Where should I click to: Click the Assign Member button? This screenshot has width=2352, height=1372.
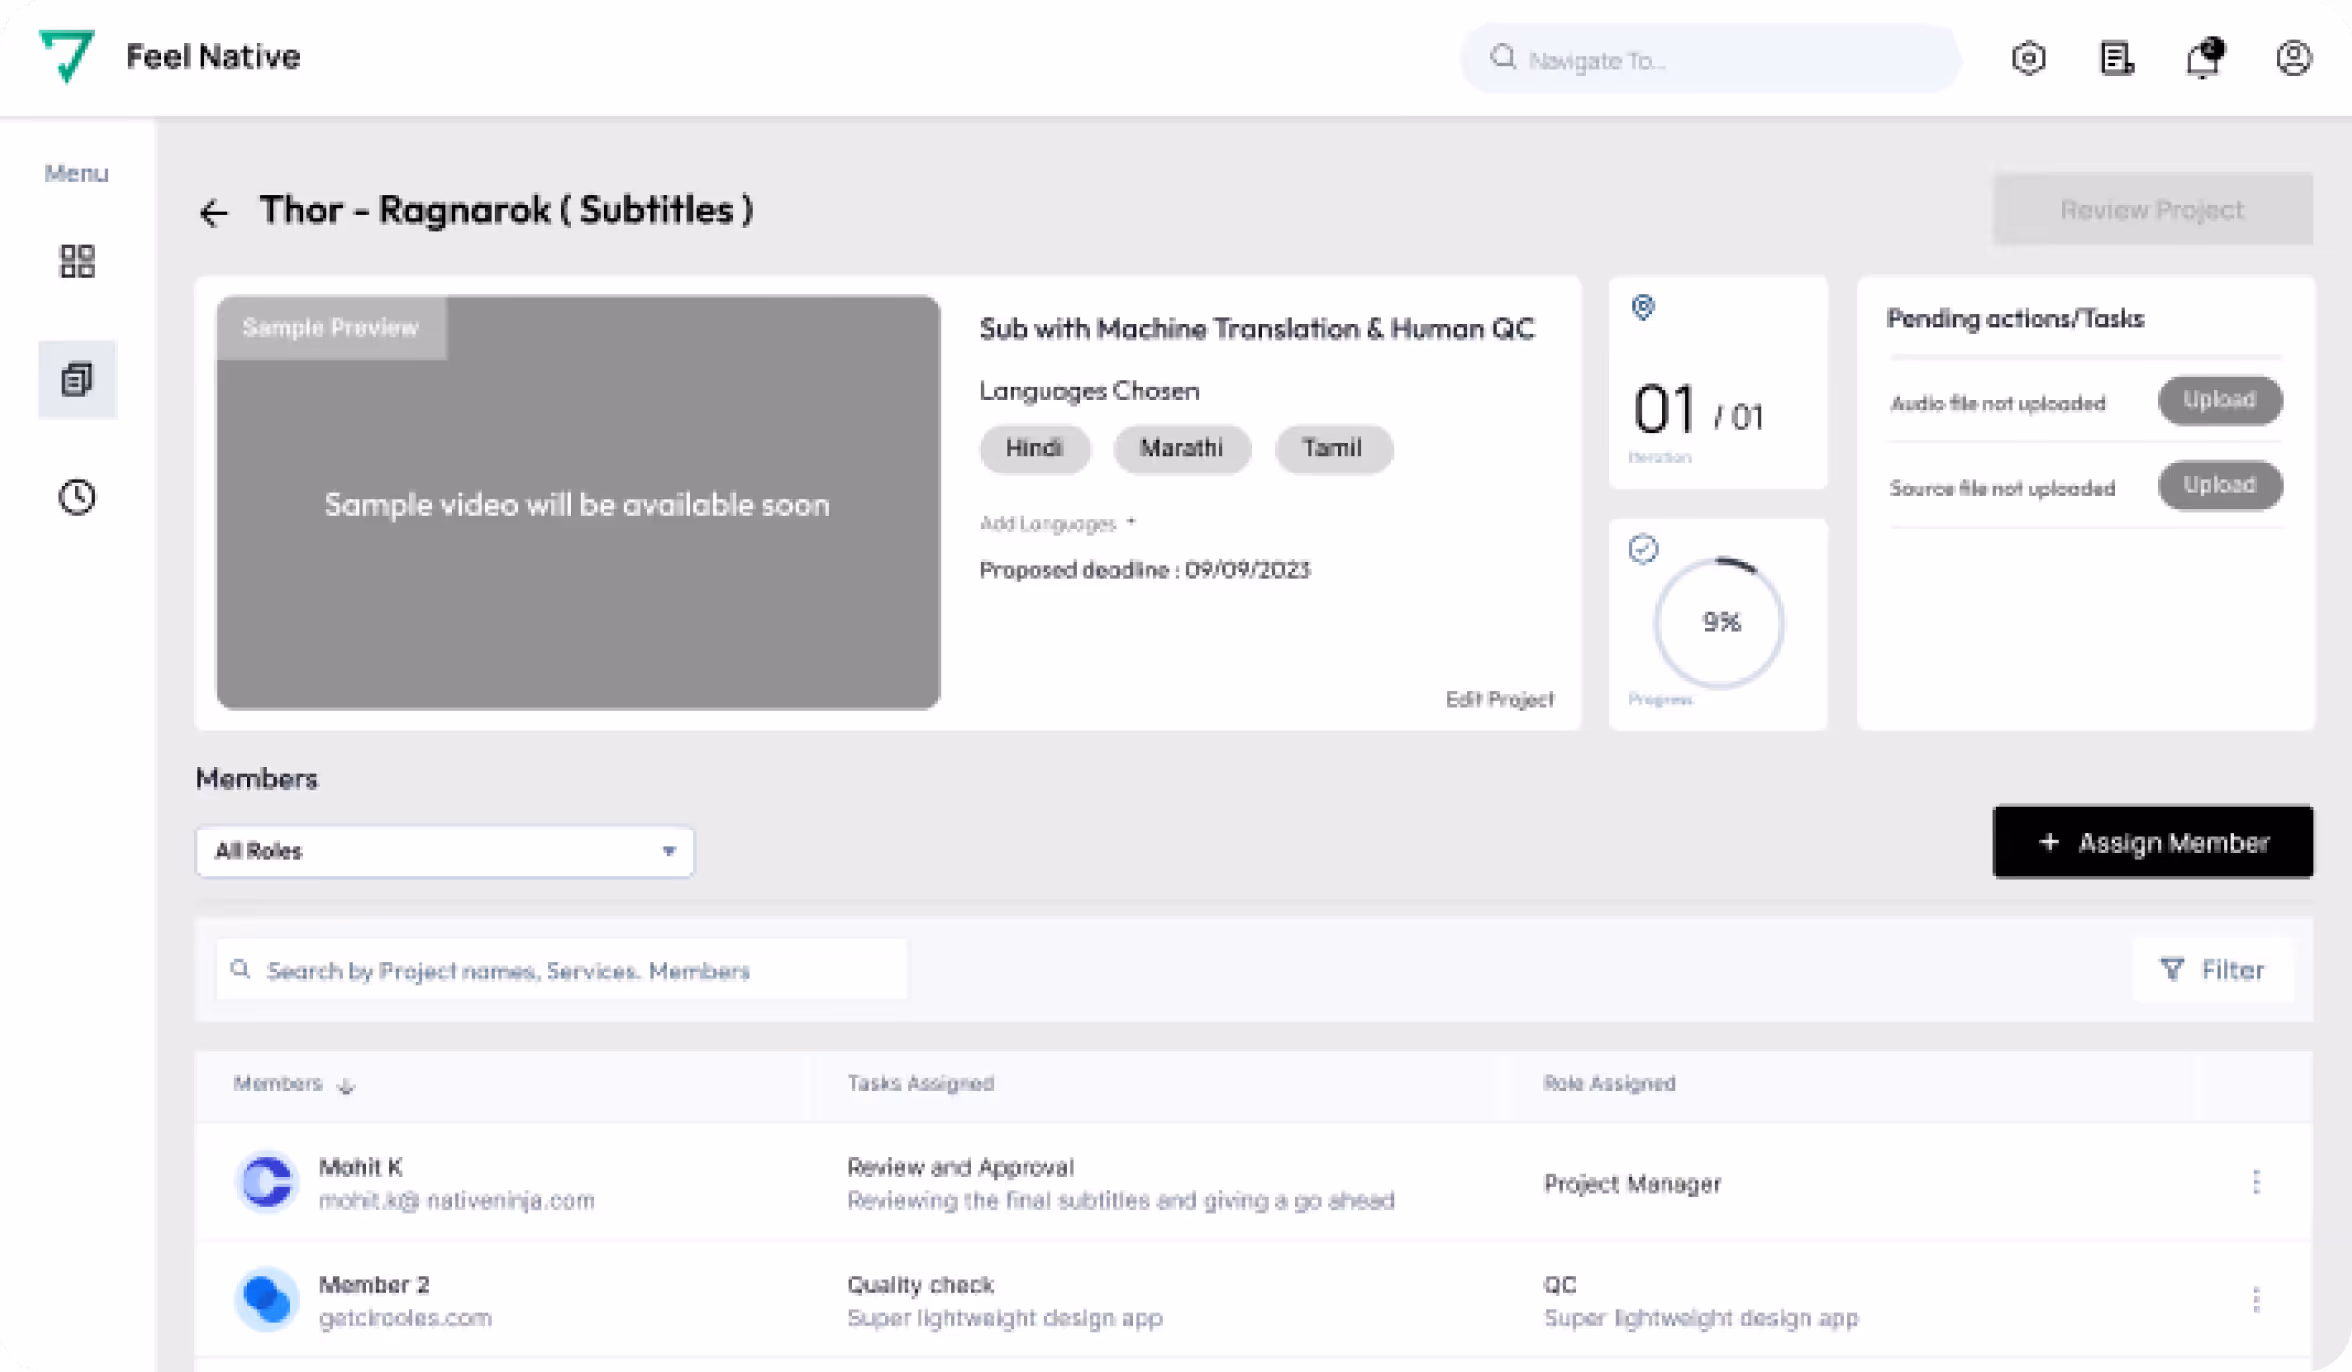pos(2152,842)
